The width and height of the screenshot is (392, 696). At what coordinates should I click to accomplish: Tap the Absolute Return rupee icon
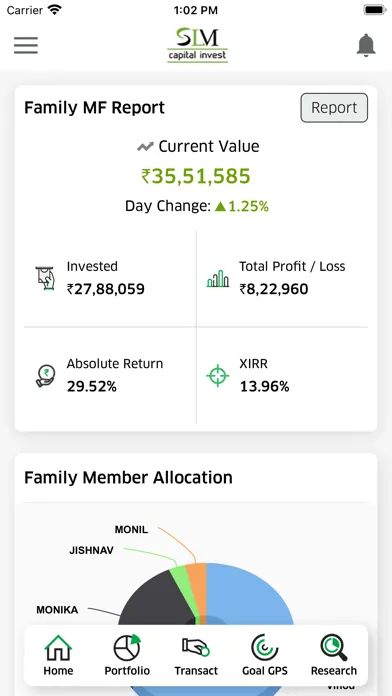pyautogui.click(x=45, y=376)
